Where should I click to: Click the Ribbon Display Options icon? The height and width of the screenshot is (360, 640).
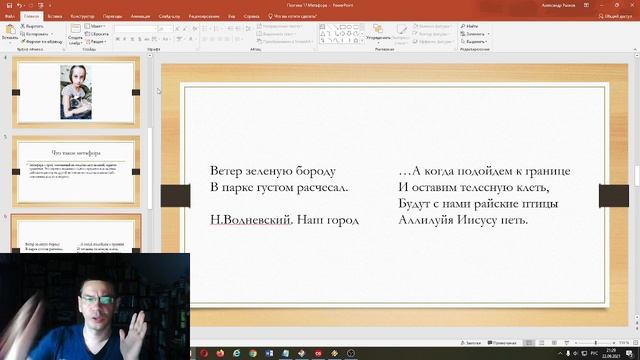[x=586, y=5]
